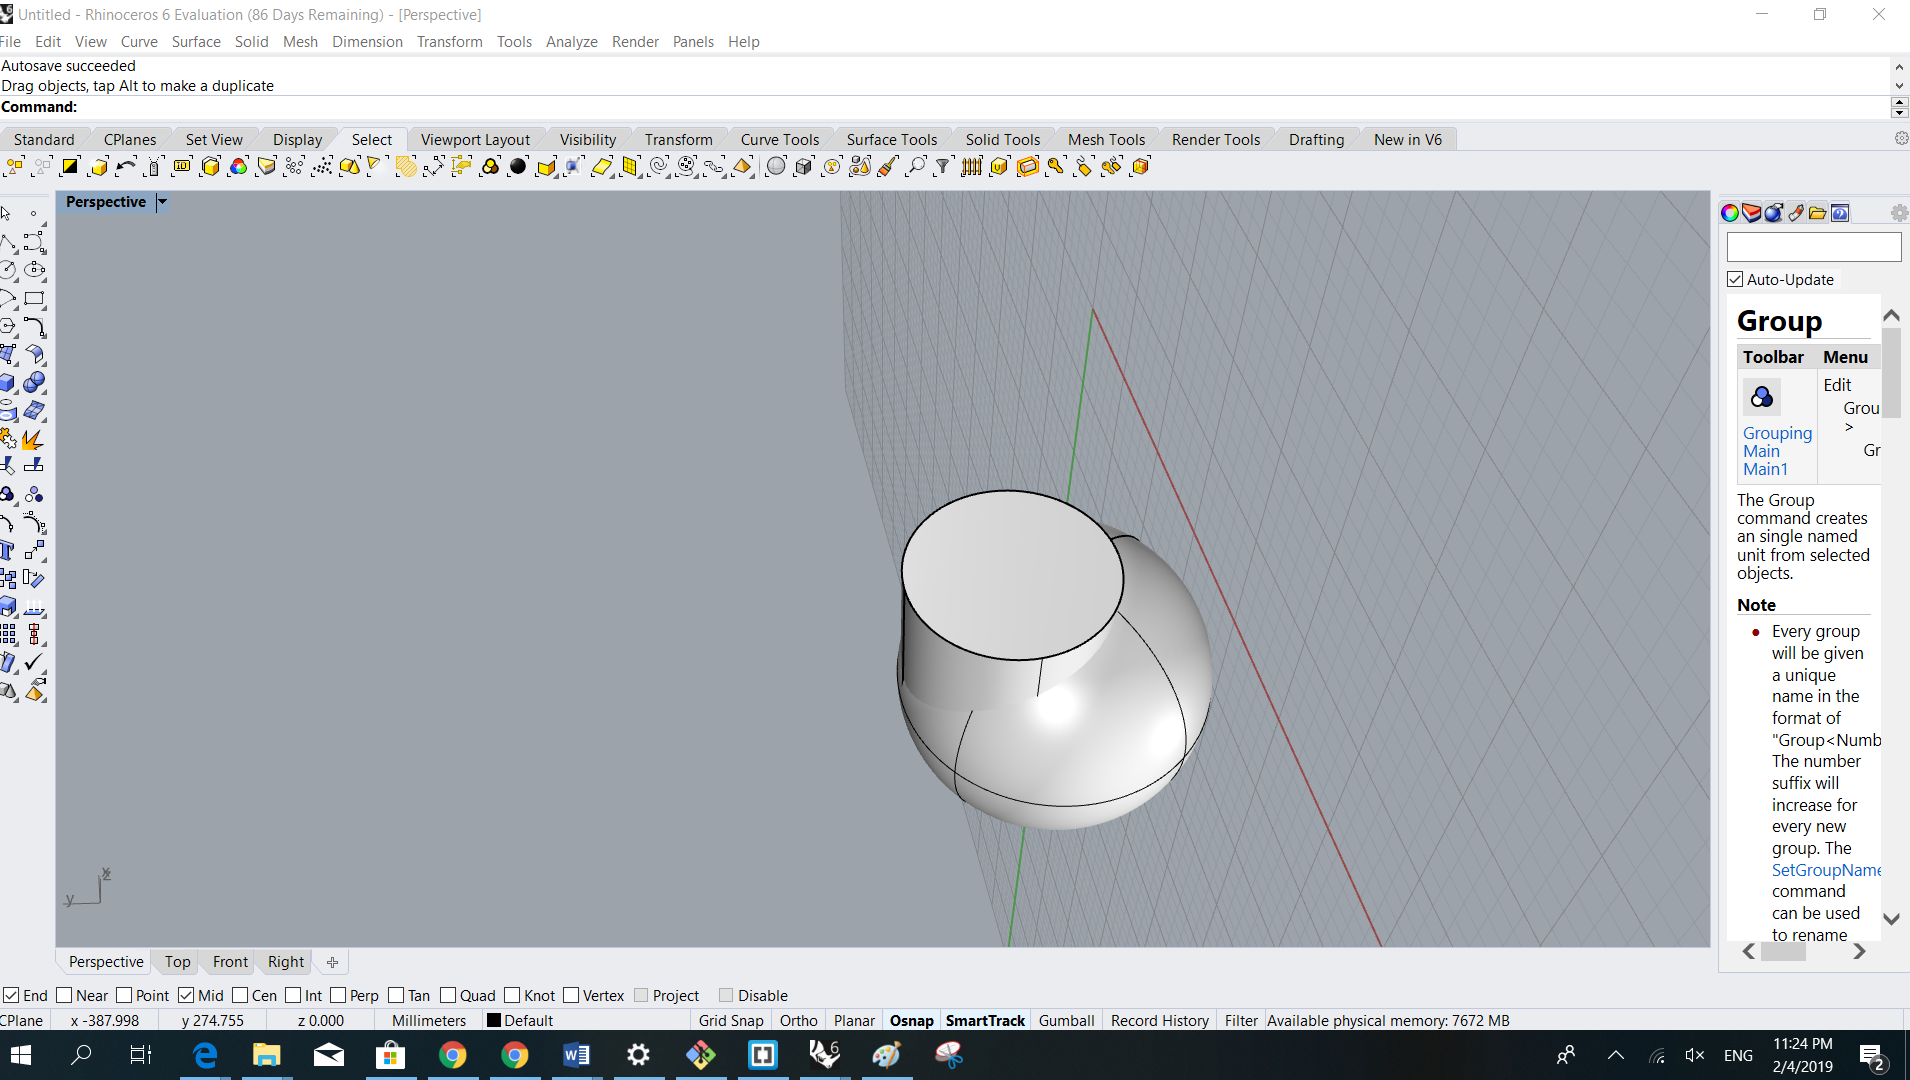
Task: Toggle the Mid osnap checkbox
Action: click(x=186, y=996)
